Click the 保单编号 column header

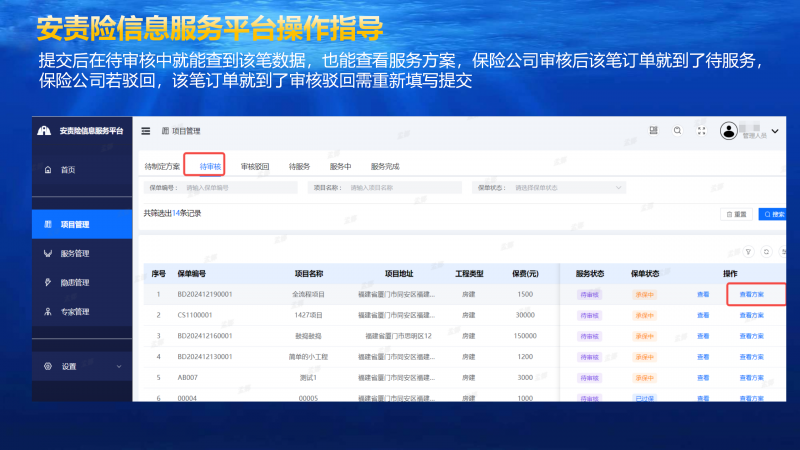191,274
